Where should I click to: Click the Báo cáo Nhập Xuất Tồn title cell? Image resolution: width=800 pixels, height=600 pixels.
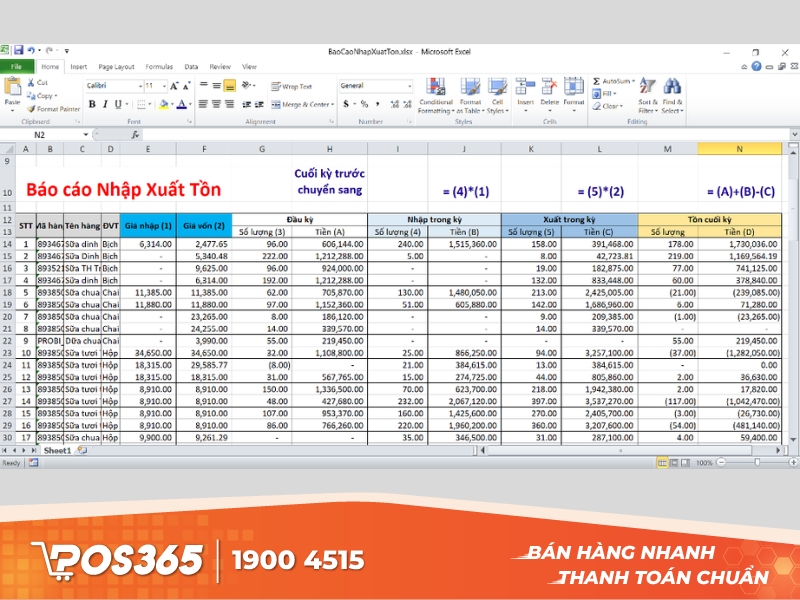pyautogui.click(x=123, y=189)
